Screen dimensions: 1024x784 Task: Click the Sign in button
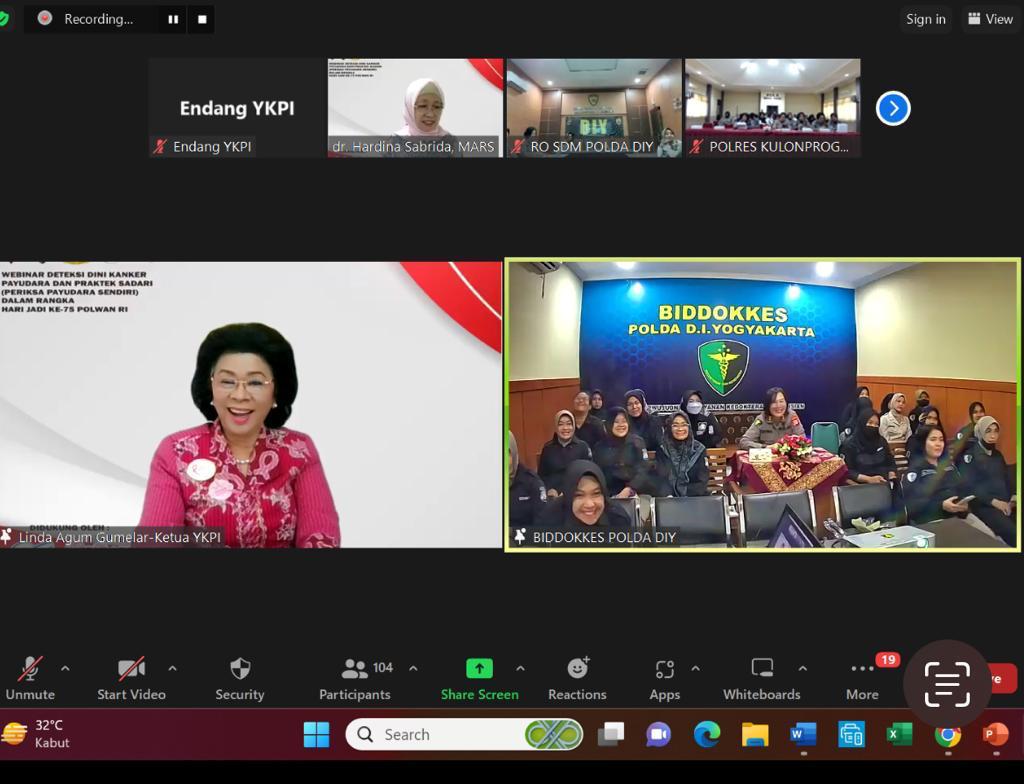pyautogui.click(x=925, y=19)
